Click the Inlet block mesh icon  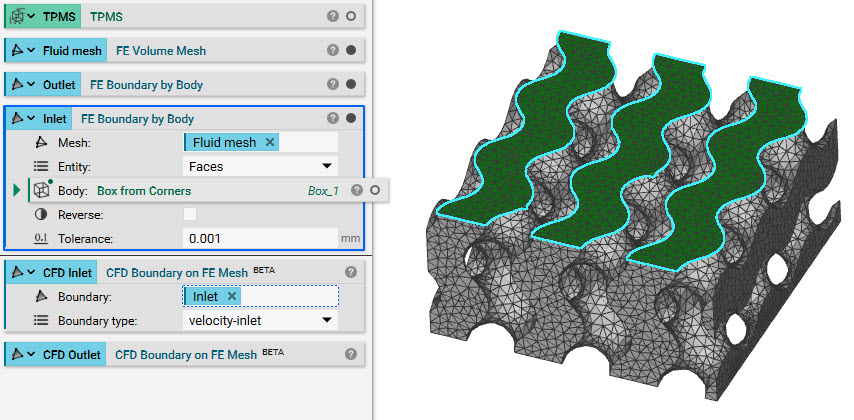pos(17,118)
